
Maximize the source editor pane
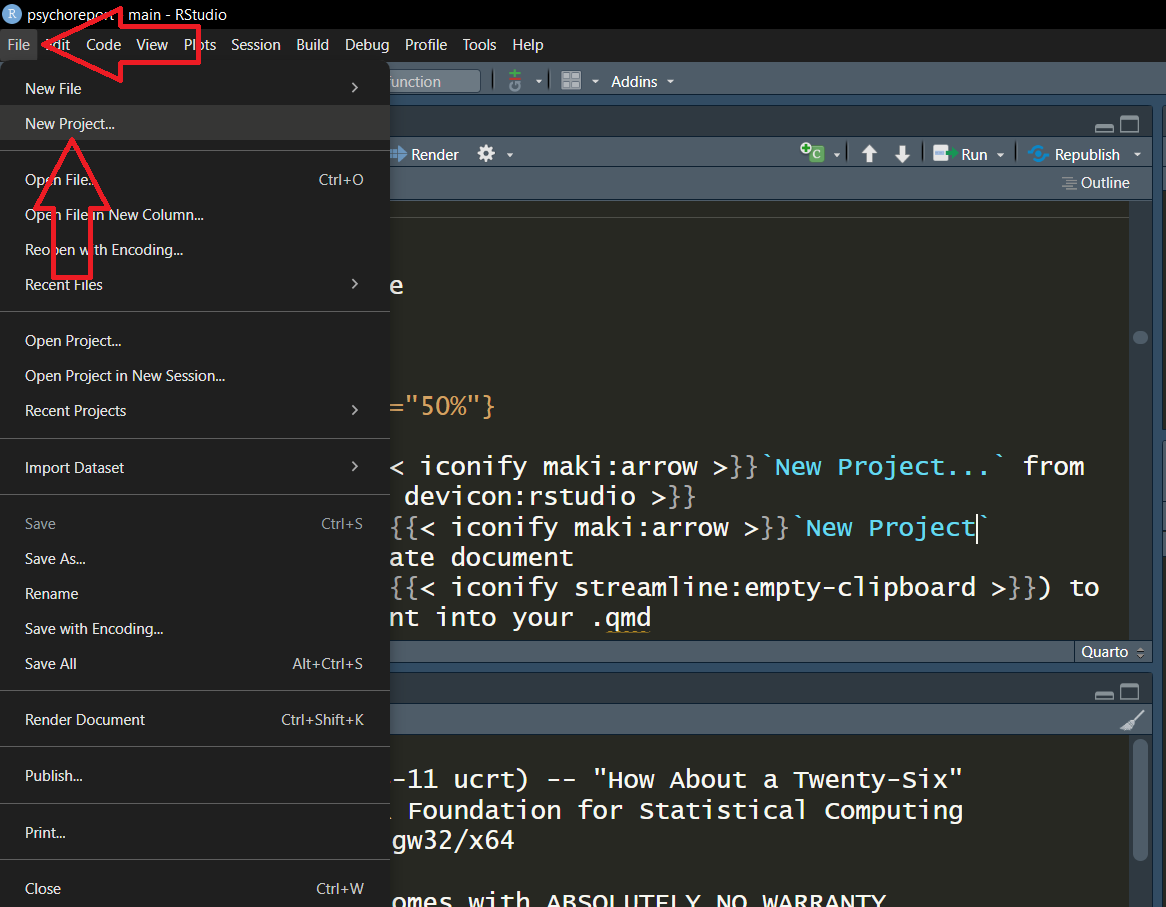tap(1129, 125)
